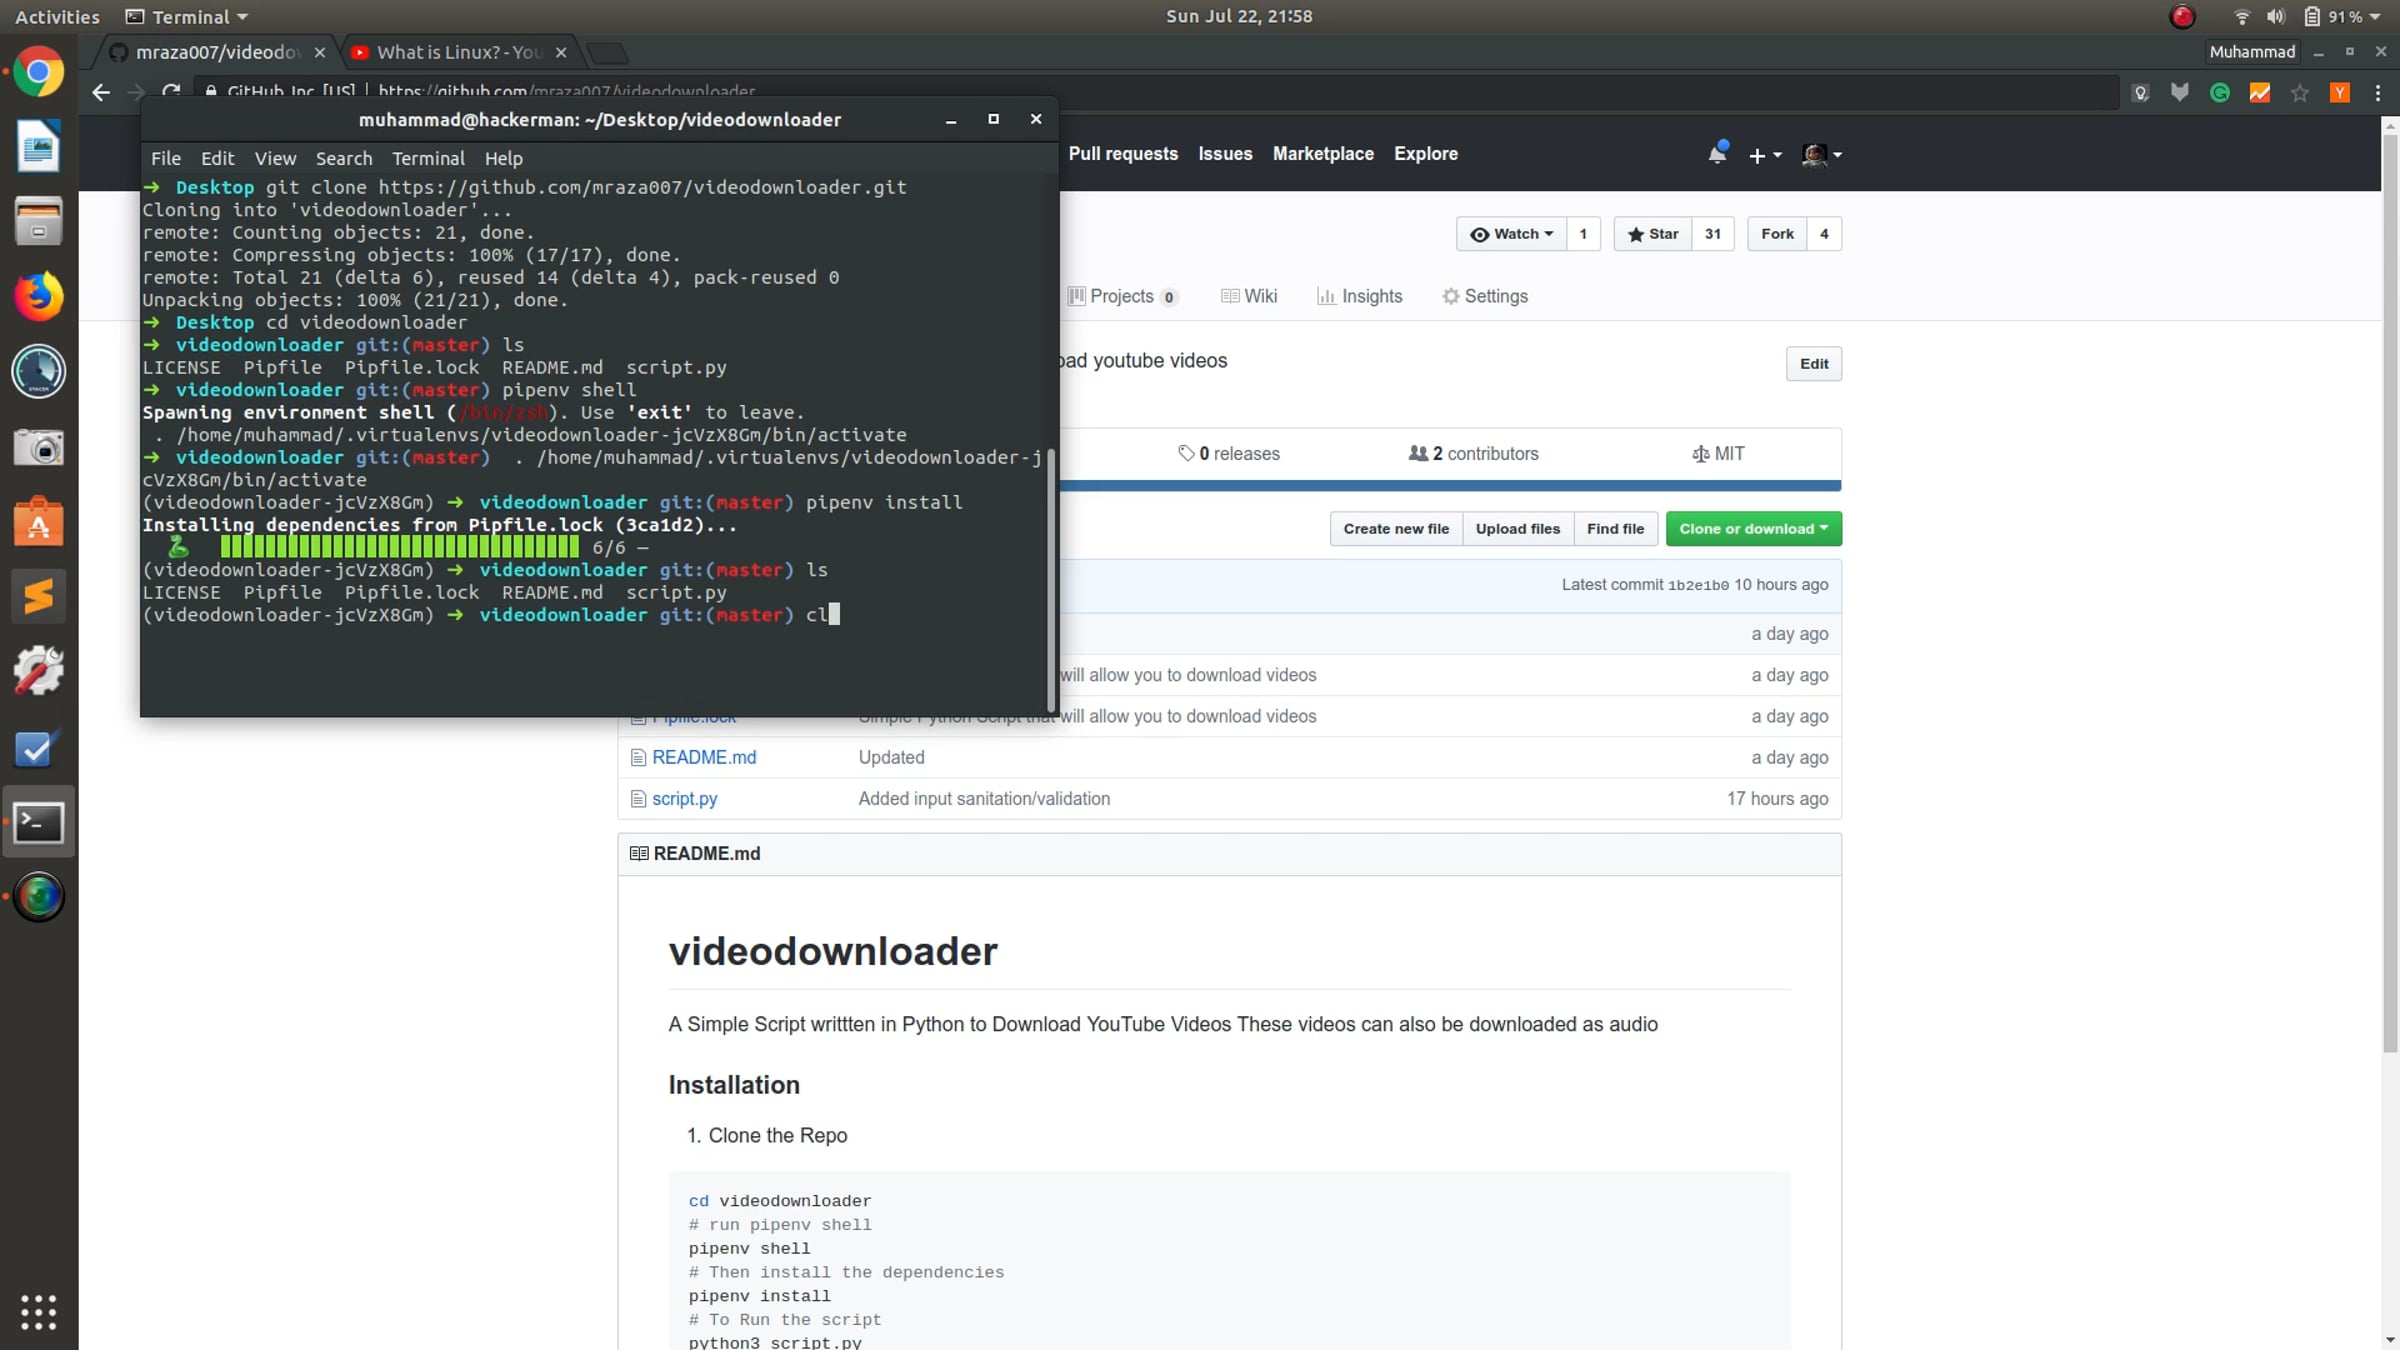Open the repository Settings tab
2400x1350 pixels.
pos(1485,296)
